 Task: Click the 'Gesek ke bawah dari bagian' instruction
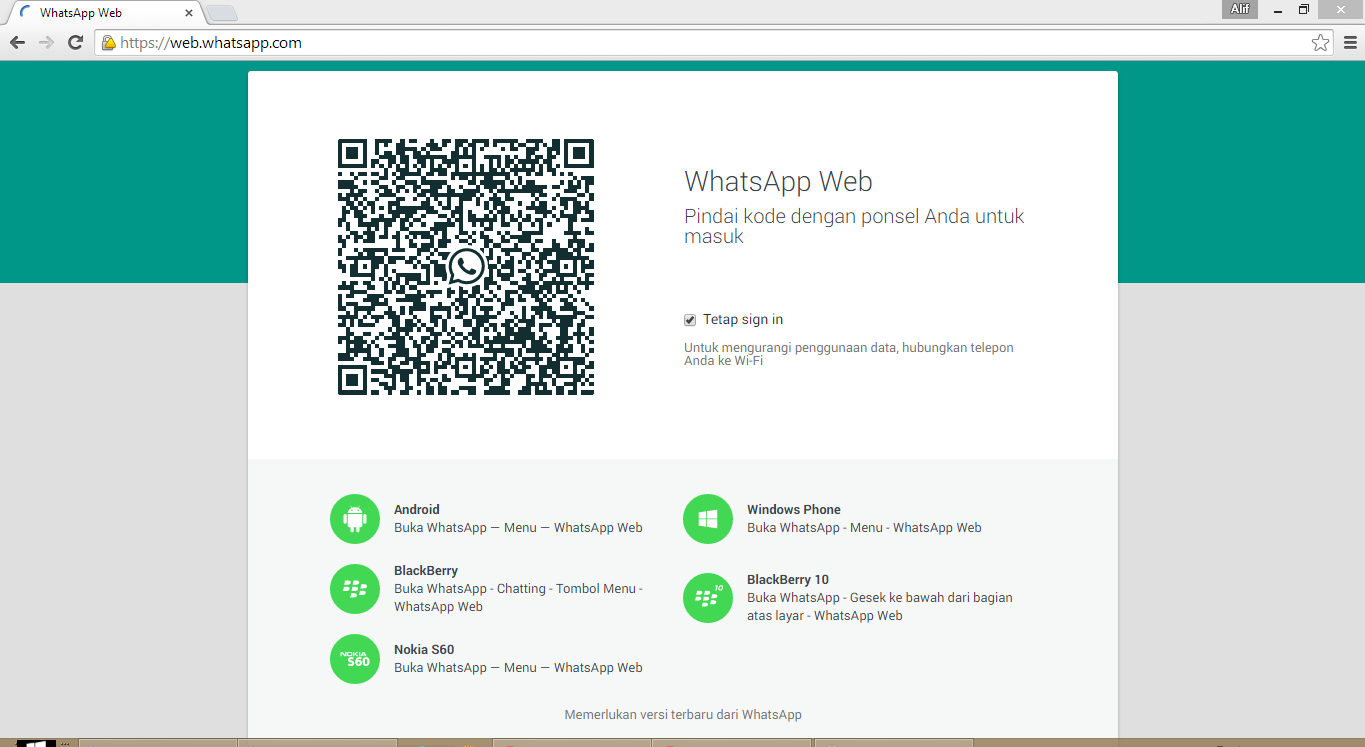pos(880,607)
